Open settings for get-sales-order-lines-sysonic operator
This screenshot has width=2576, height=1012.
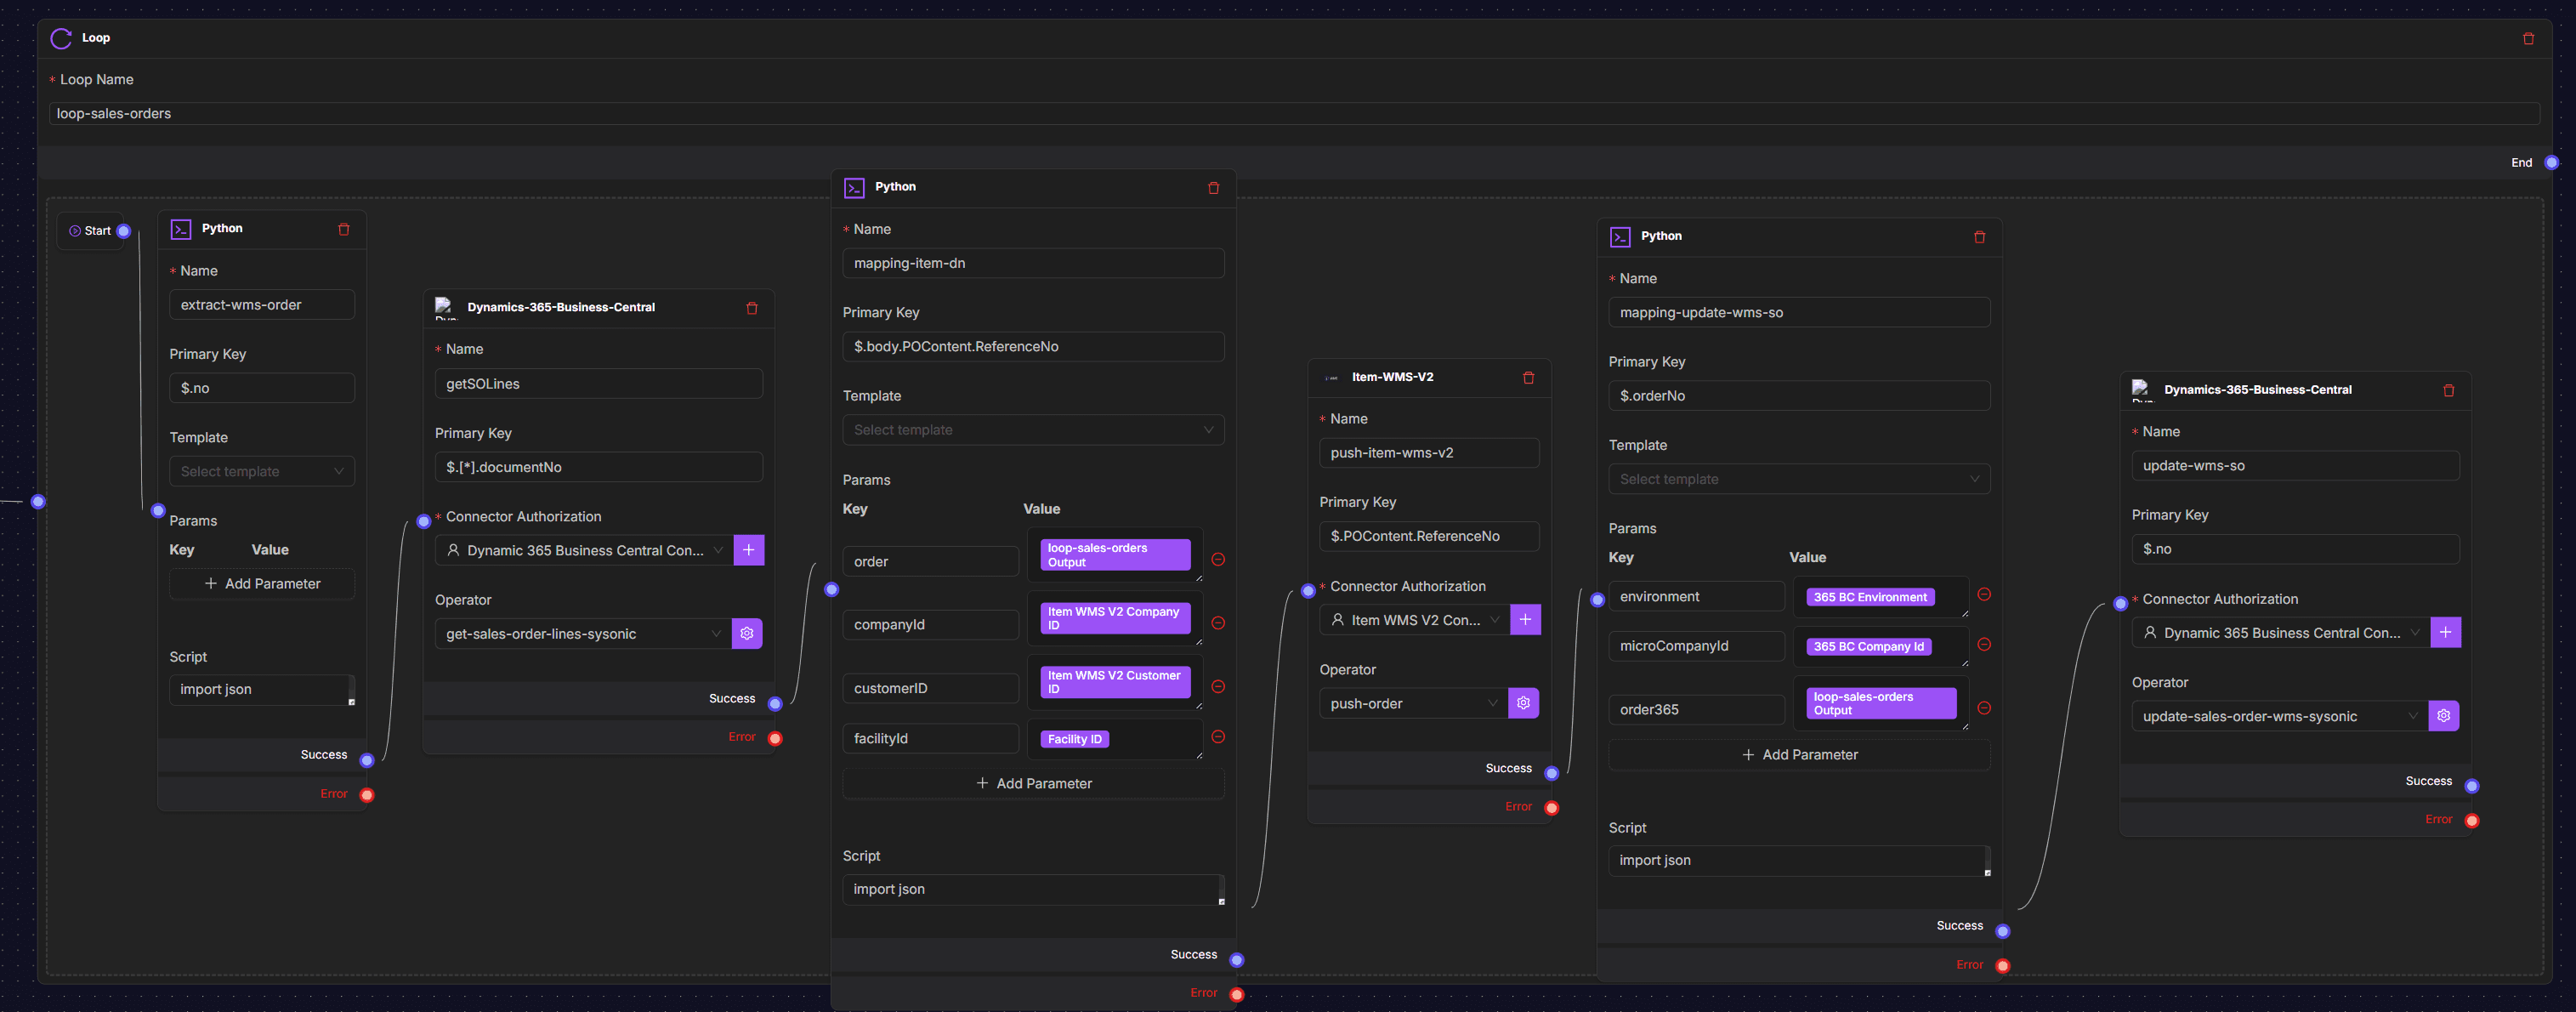pyautogui.click(x=746, y=634)
